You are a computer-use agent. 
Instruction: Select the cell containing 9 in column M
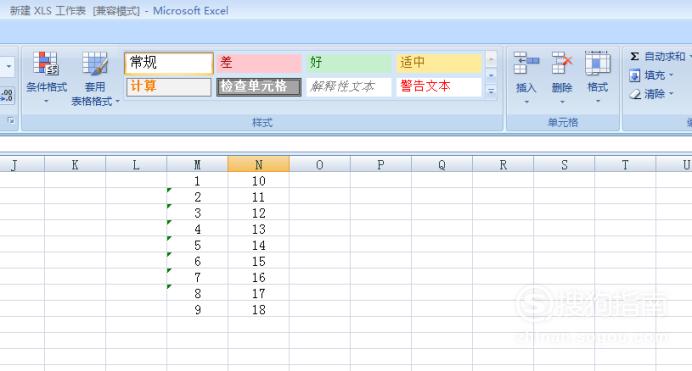click(x=197, y=309)
